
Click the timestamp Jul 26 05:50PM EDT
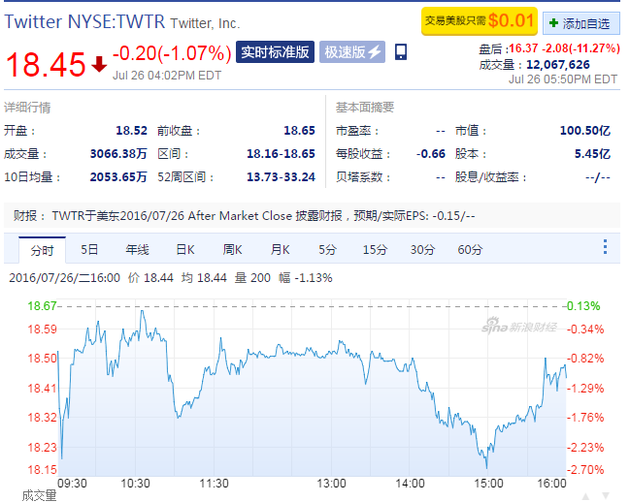(563, 79)
